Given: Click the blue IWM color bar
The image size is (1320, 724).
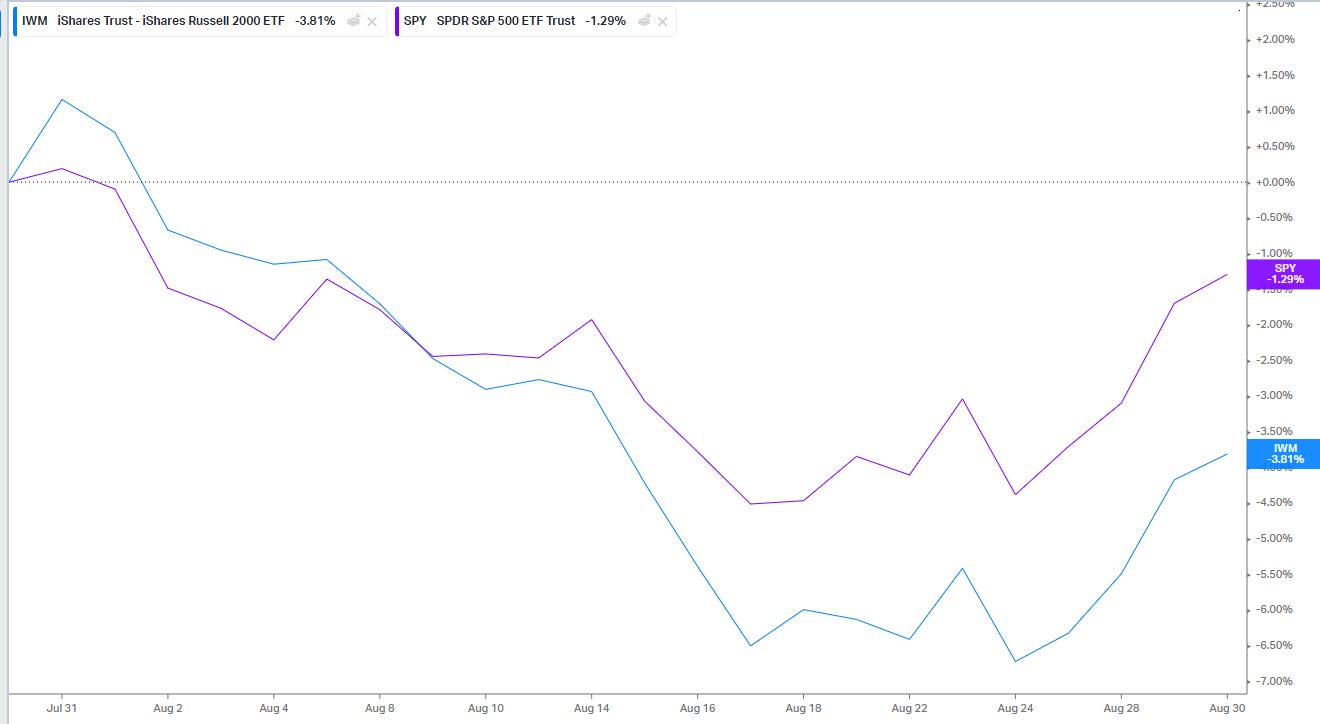Looking at the screenshot, I should 15,21.
